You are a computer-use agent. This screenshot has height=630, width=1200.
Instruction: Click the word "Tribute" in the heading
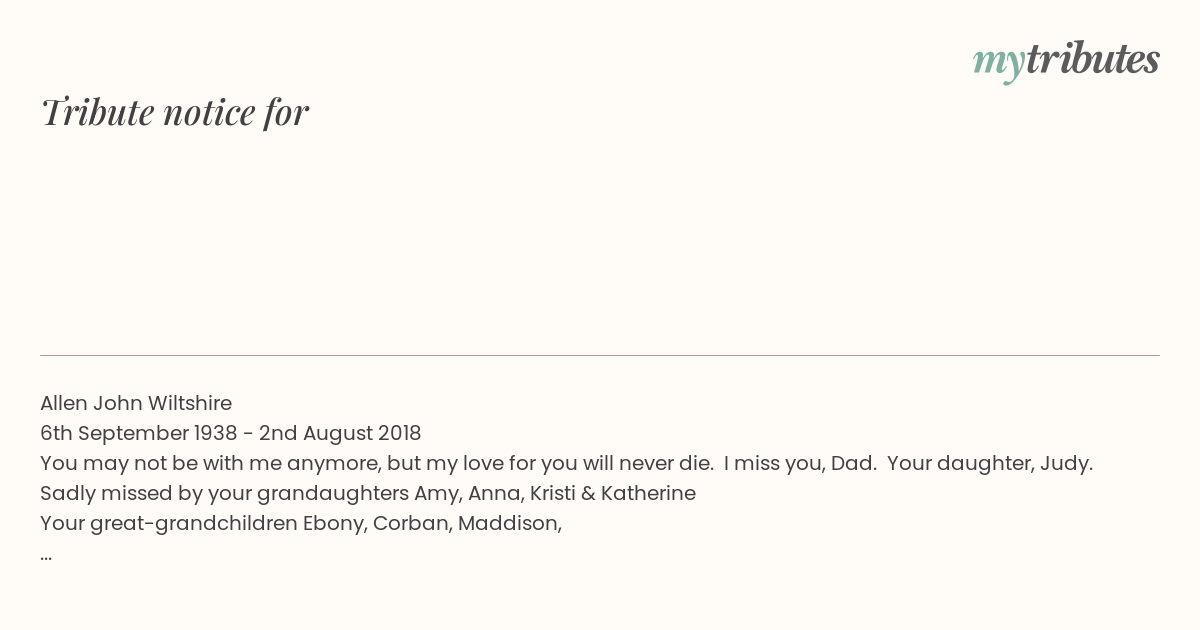pyautogui.click(x=98, y=112)
